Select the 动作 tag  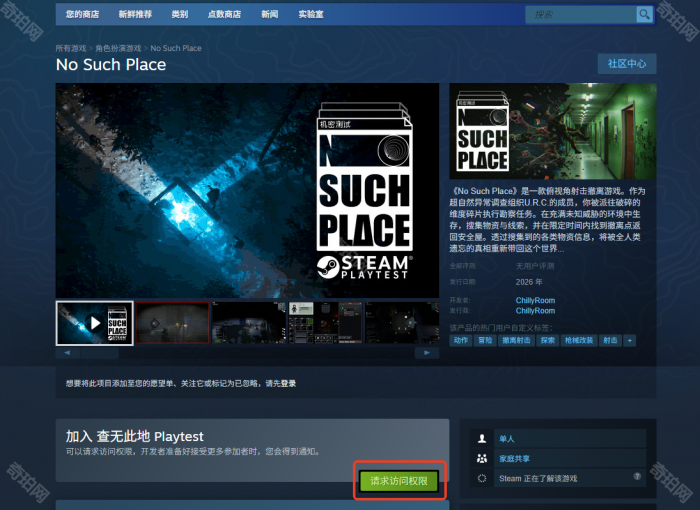tap(461, 340)
